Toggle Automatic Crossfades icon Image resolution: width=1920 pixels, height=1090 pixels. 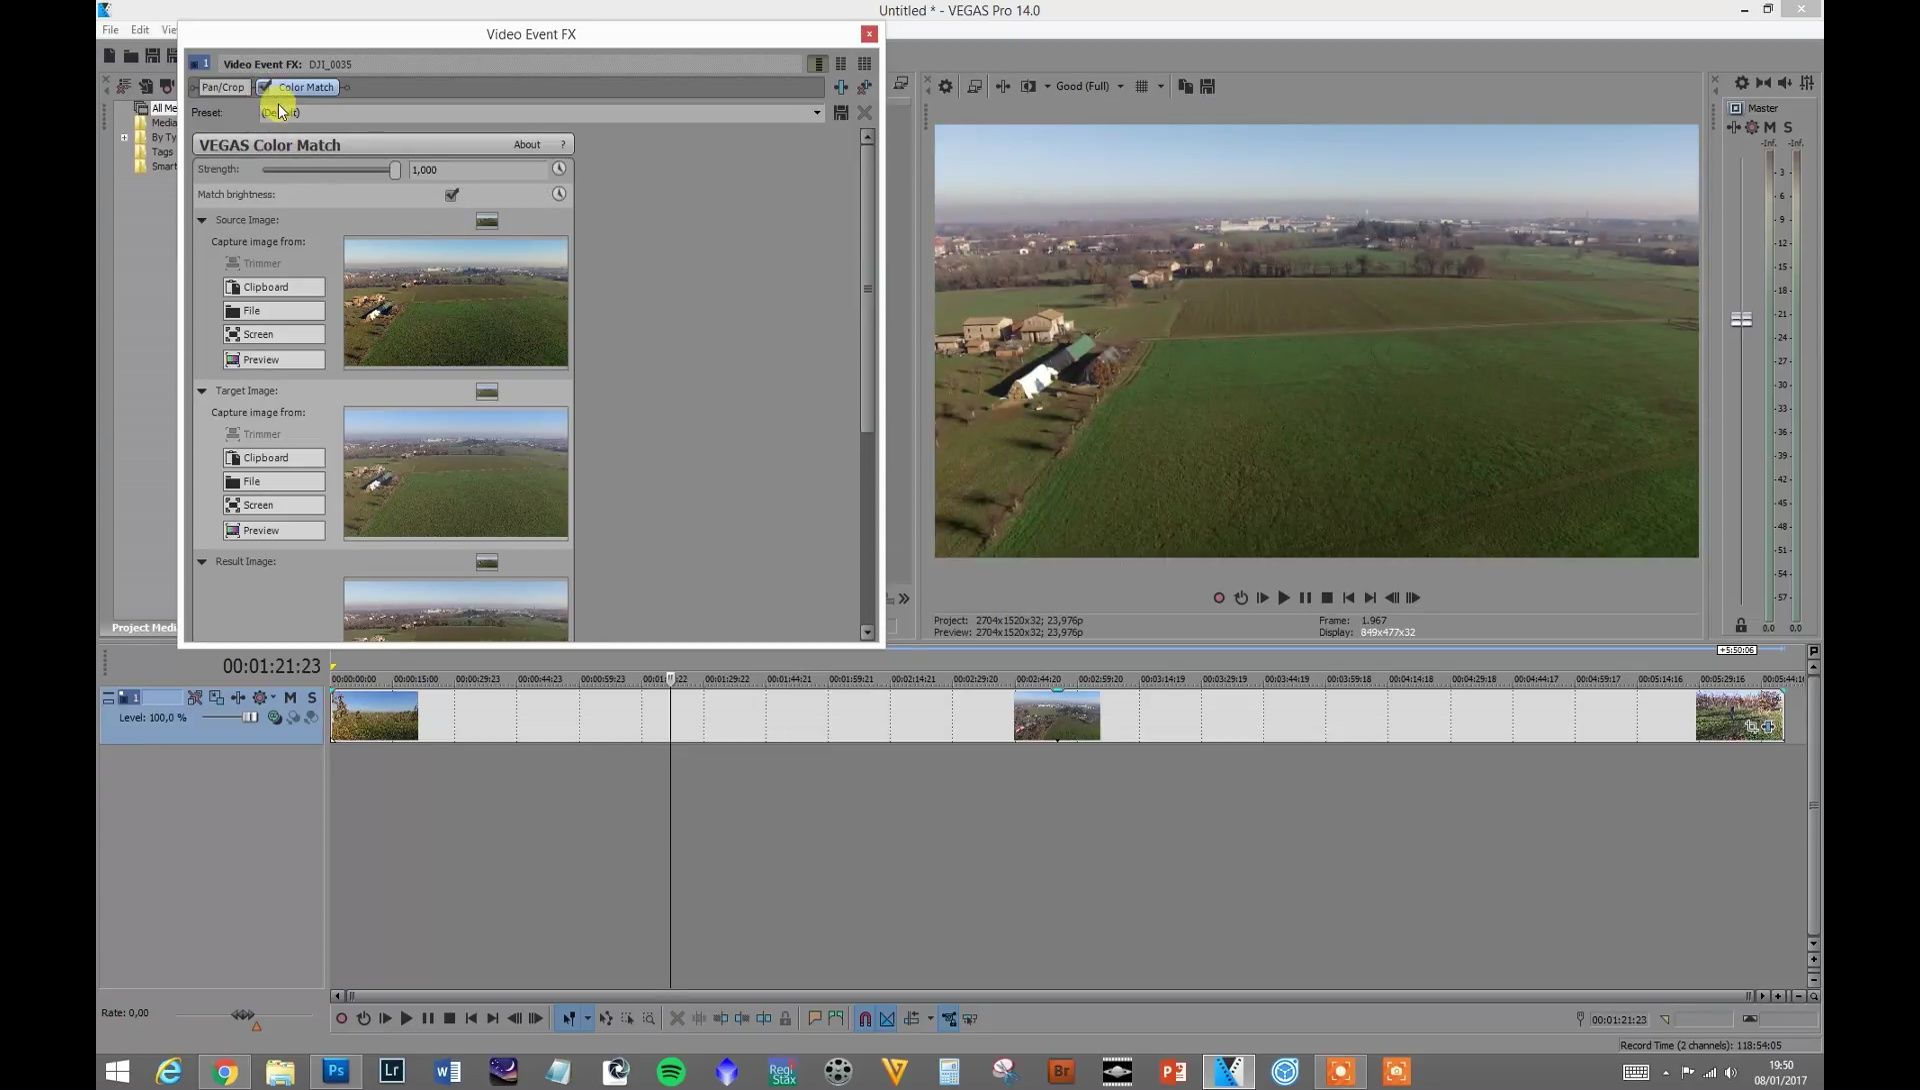(887, 1019)
